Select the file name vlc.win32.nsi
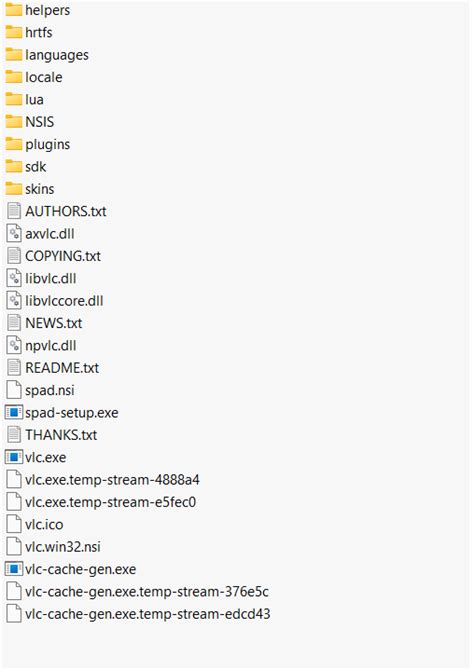This screenshot has height=670, width=474. [63, 547]
